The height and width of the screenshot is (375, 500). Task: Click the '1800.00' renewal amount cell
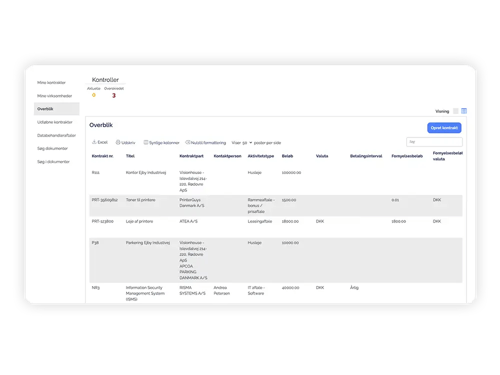[399, 221]
